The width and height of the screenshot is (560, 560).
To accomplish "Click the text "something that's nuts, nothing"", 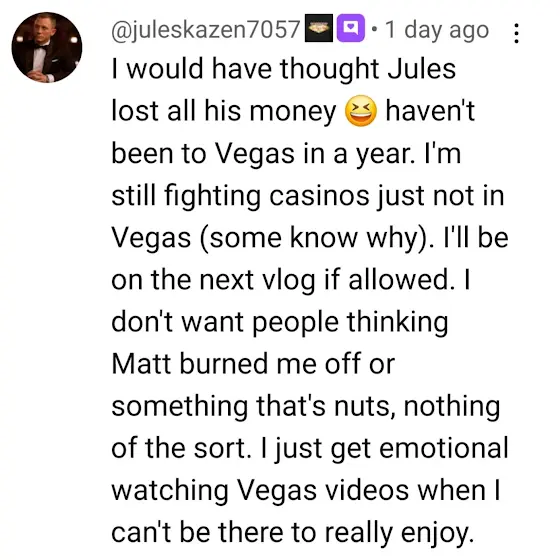I will (306, 406).
